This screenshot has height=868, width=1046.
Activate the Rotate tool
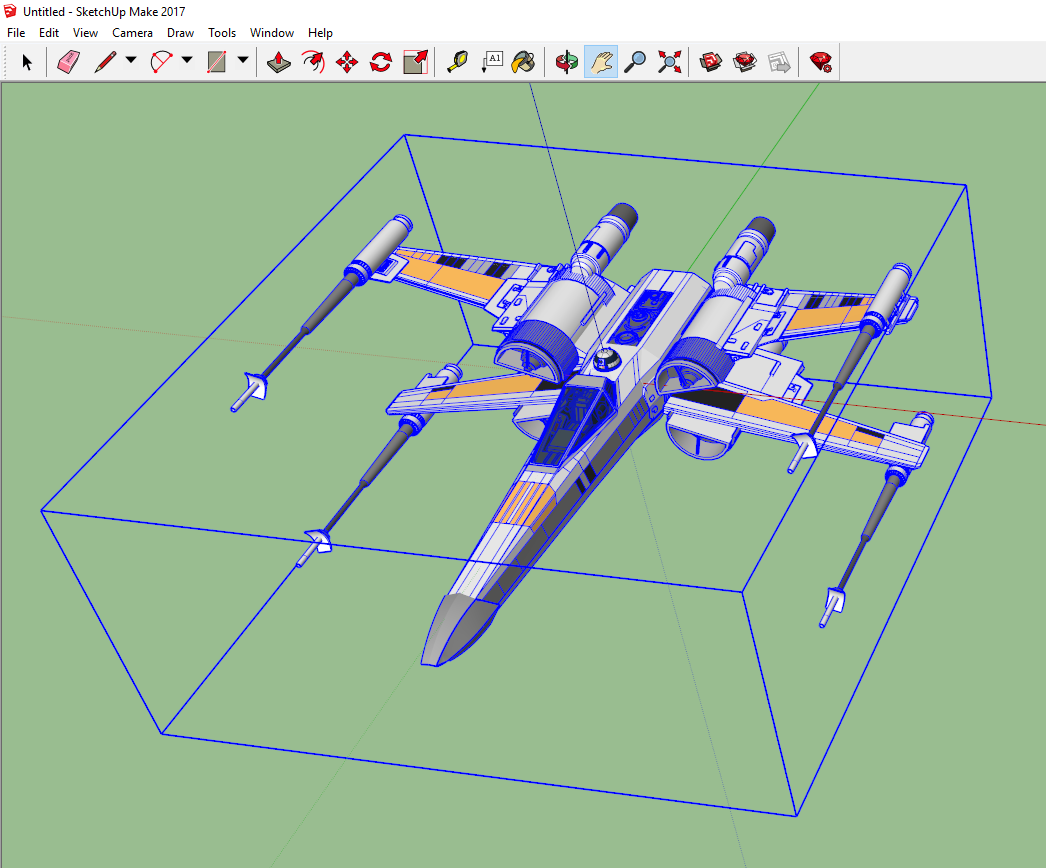click(381, 62)
